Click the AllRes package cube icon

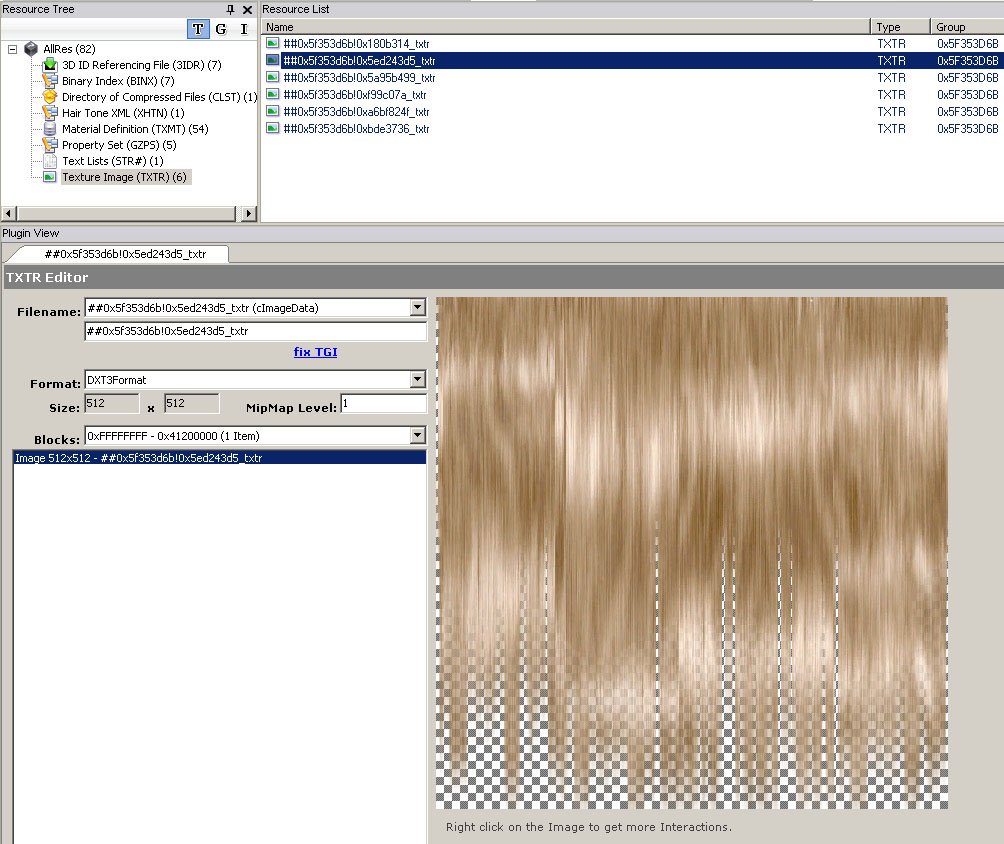click(x=32, y=49)
